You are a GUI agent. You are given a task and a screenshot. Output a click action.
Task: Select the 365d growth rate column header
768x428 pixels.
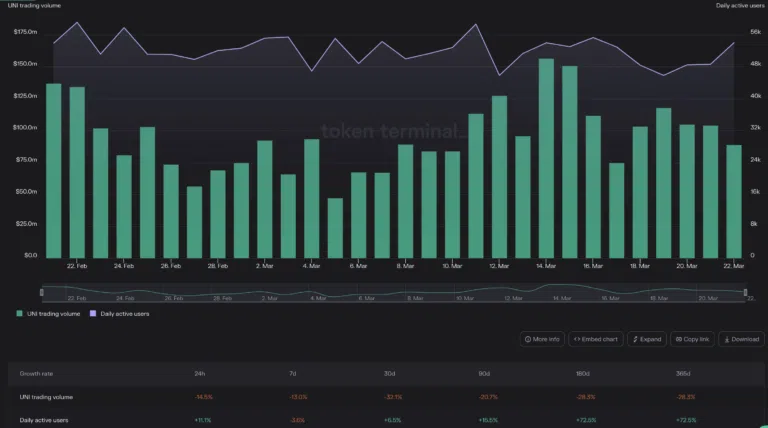(683, 374)
